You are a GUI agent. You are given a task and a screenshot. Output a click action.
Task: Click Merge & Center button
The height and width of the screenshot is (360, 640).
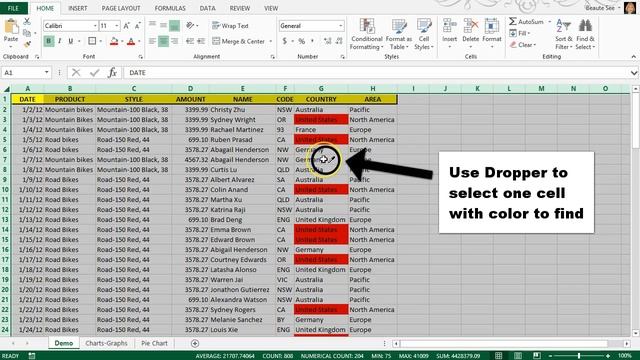pyautogui.click(x=238, y=41)
